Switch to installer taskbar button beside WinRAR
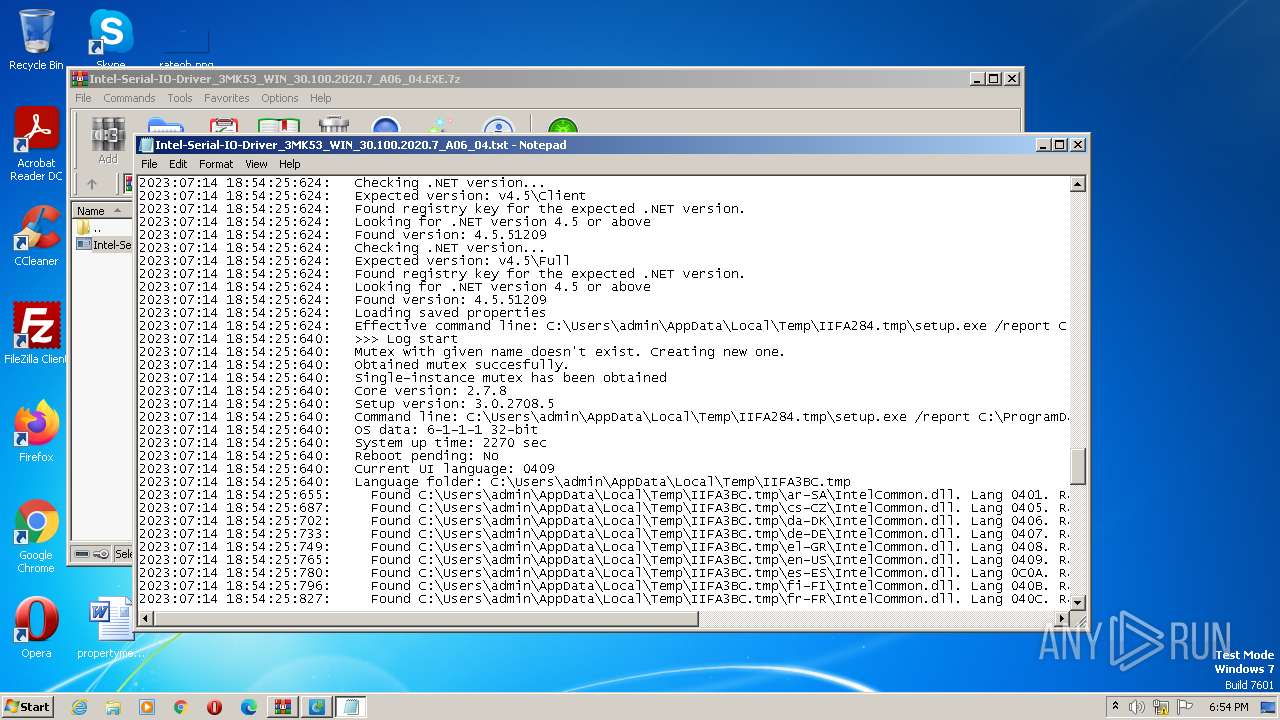1280x720 pixels. 317,707
